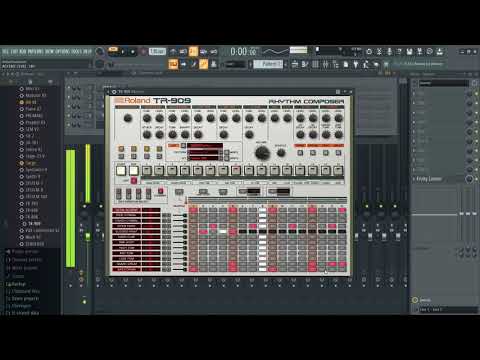The image size is (480, 360).
Task: Open the TR-909 plugin window options gear
Action: click(114, 92)
